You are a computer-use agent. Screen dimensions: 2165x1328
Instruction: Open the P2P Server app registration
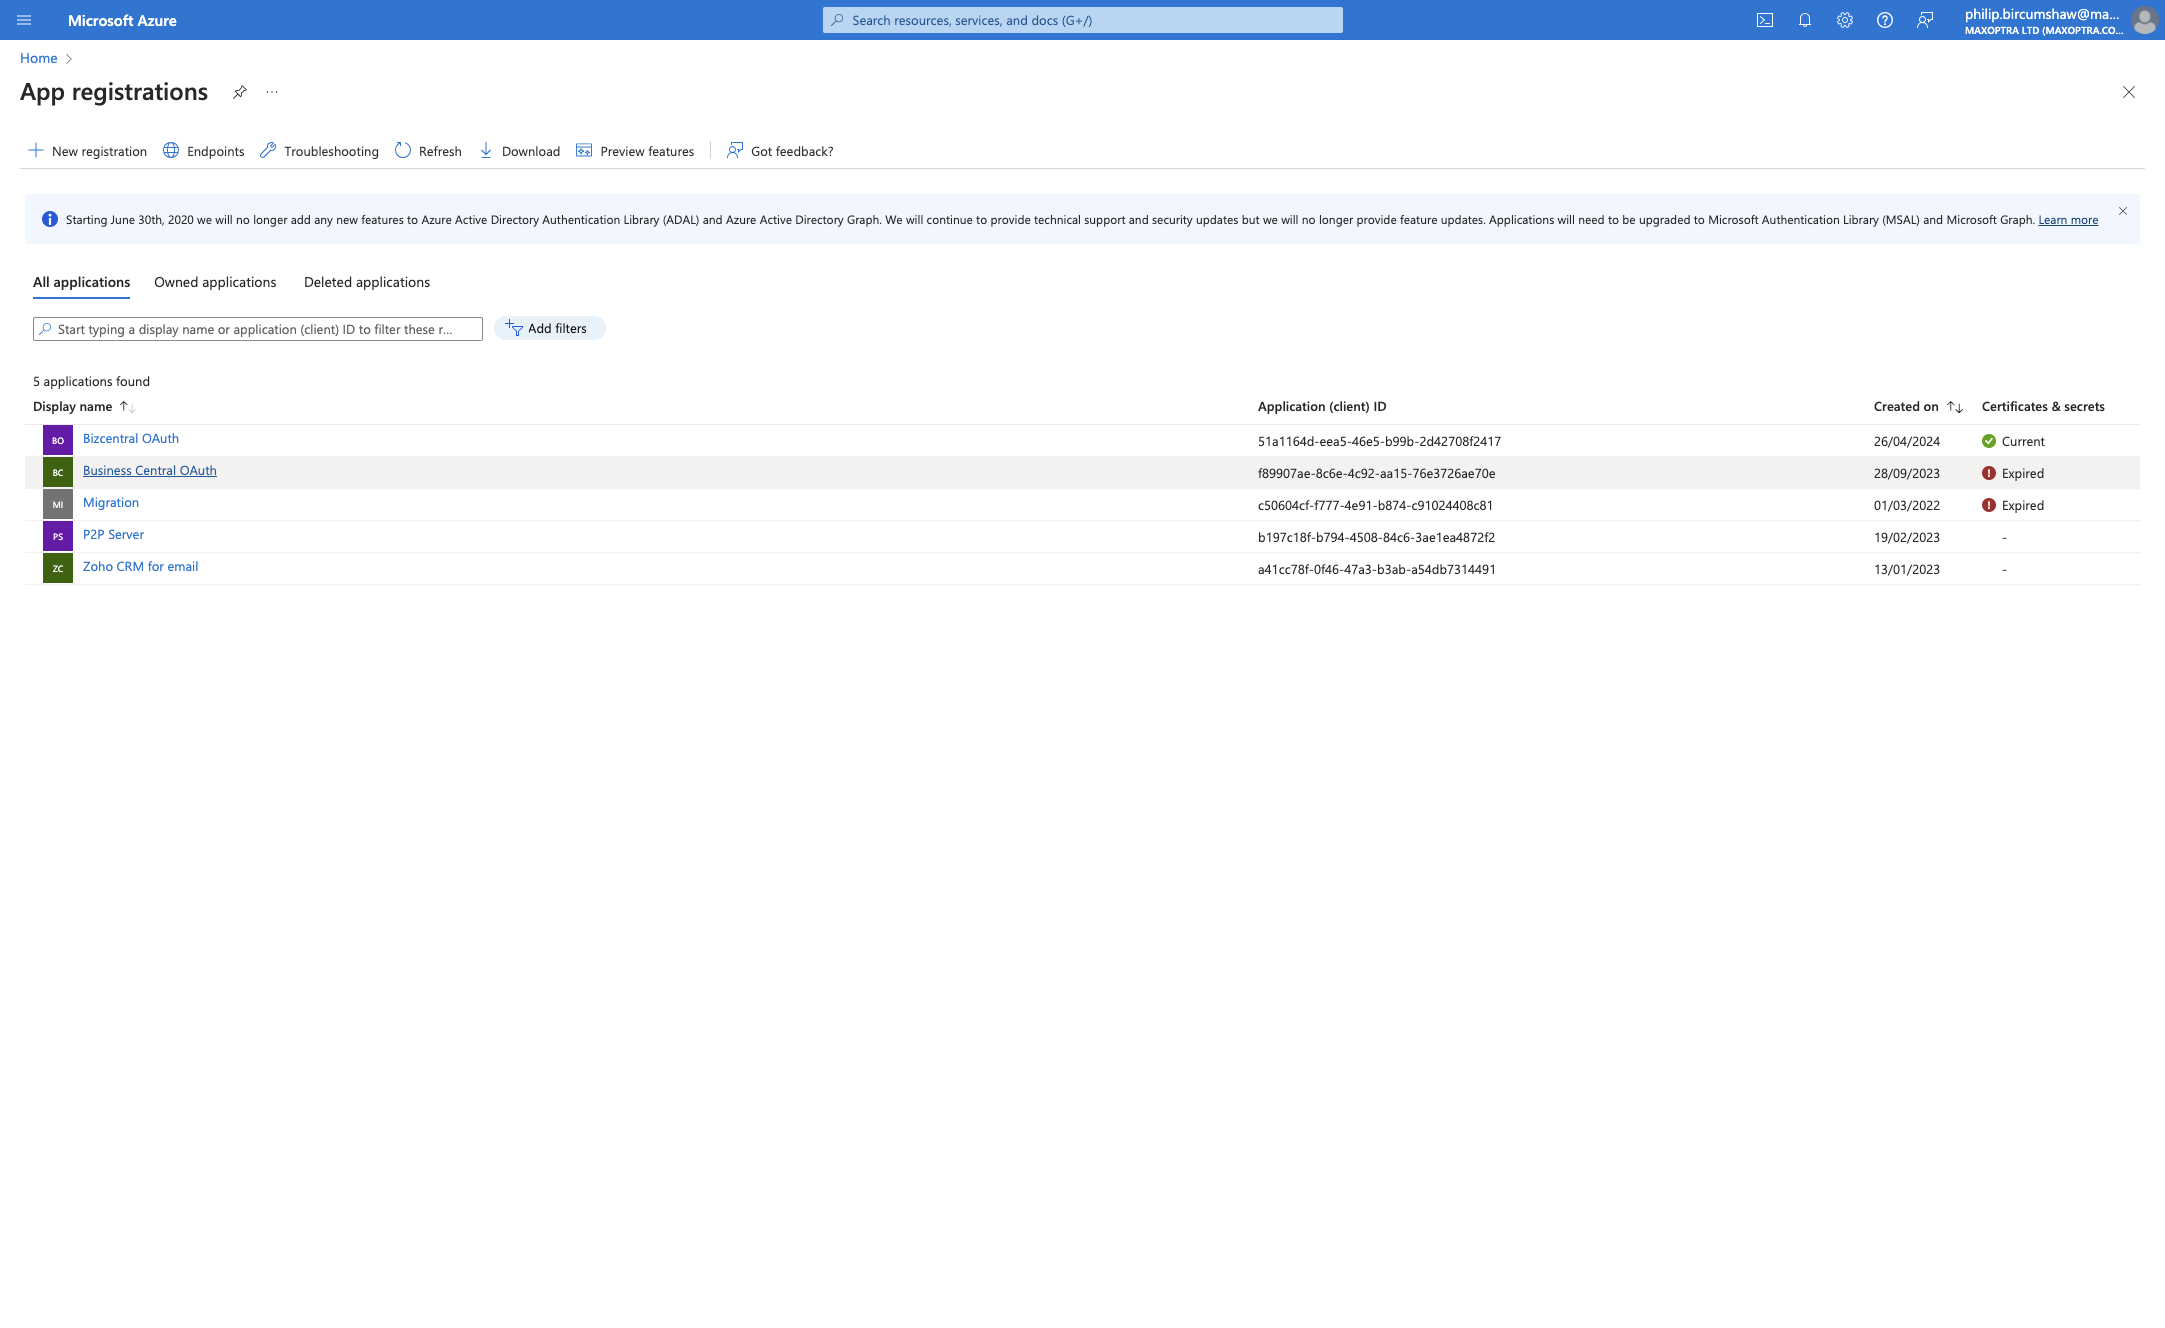point(113,534)
